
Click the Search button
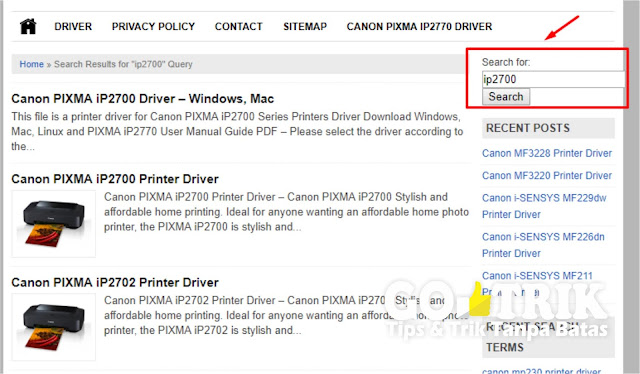point(506,97)
